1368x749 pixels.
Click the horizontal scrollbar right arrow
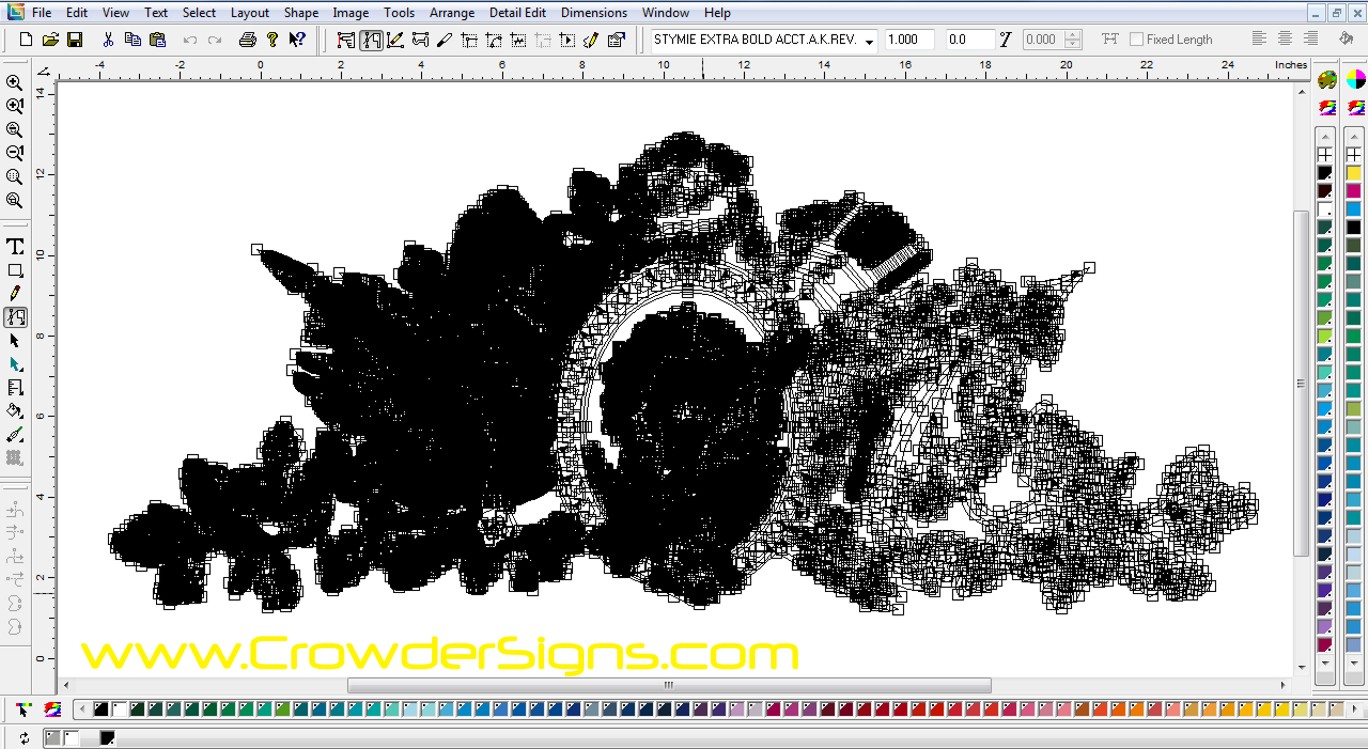pyautogui.click(x=1284, y=686)
